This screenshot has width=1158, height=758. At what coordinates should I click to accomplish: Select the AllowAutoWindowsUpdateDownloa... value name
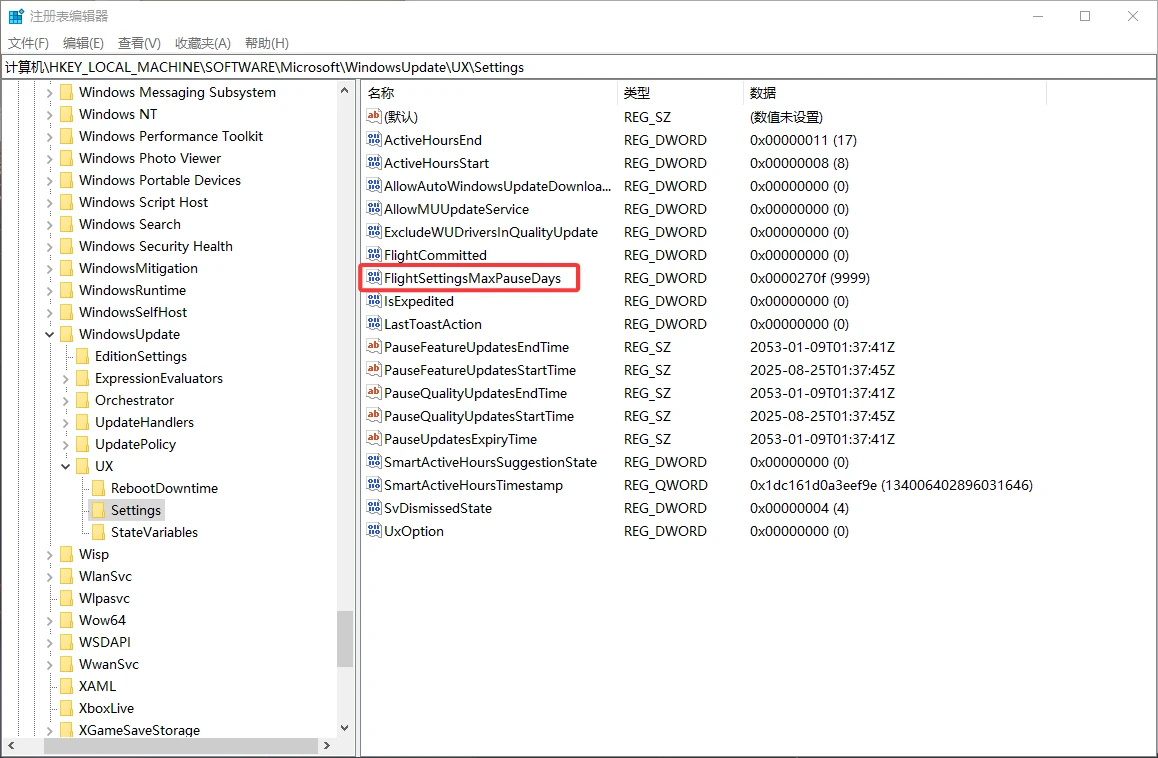[x=497, y=186]
